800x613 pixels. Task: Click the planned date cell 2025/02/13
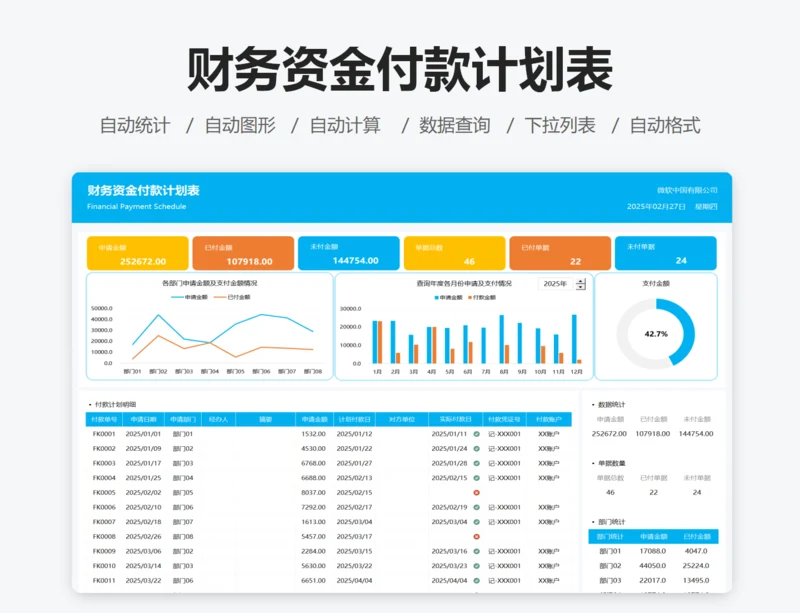(x=355, y=478)
